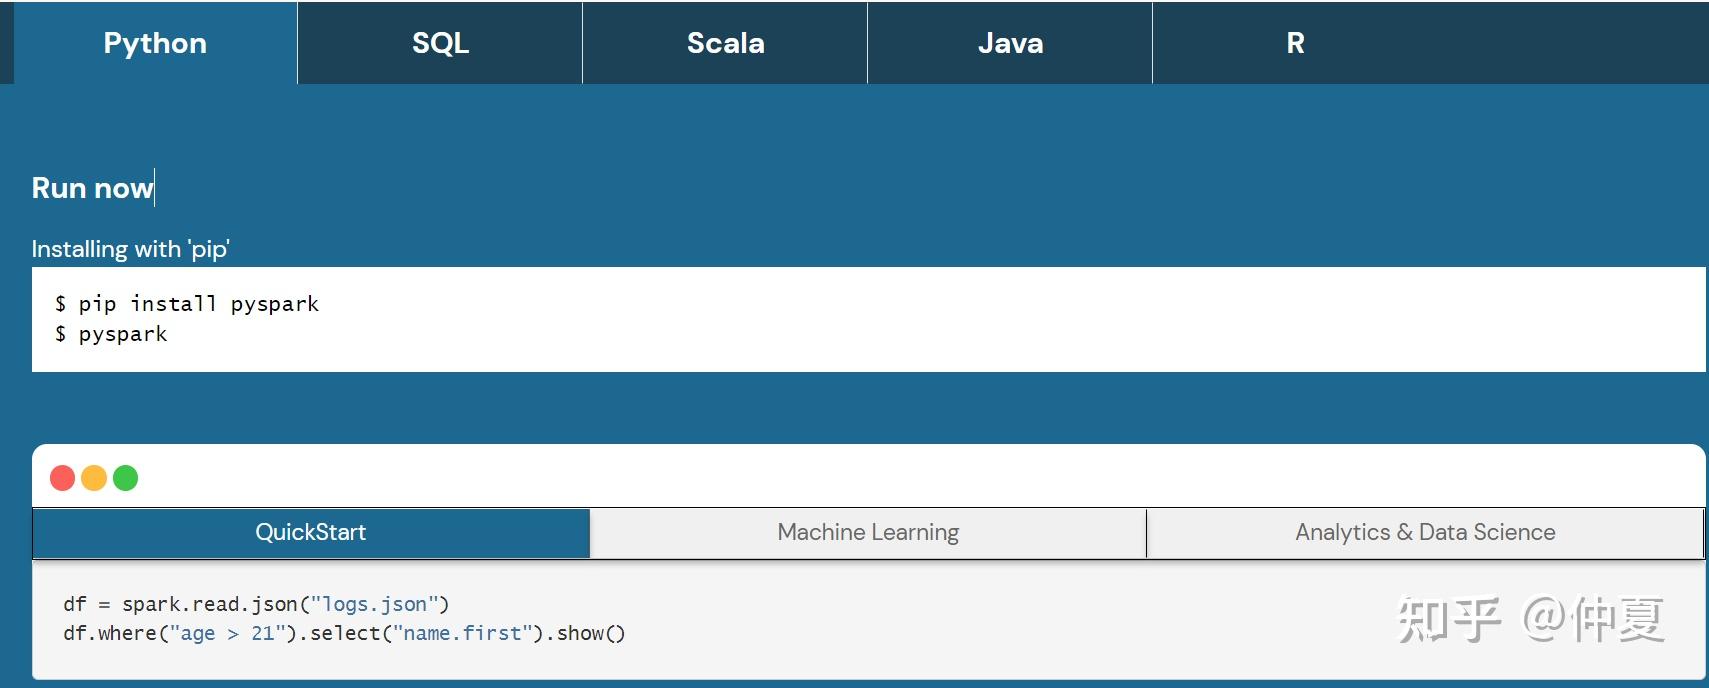Click the "logs.json" string in code
This screenshot has height=688, width=1709.
374,604
